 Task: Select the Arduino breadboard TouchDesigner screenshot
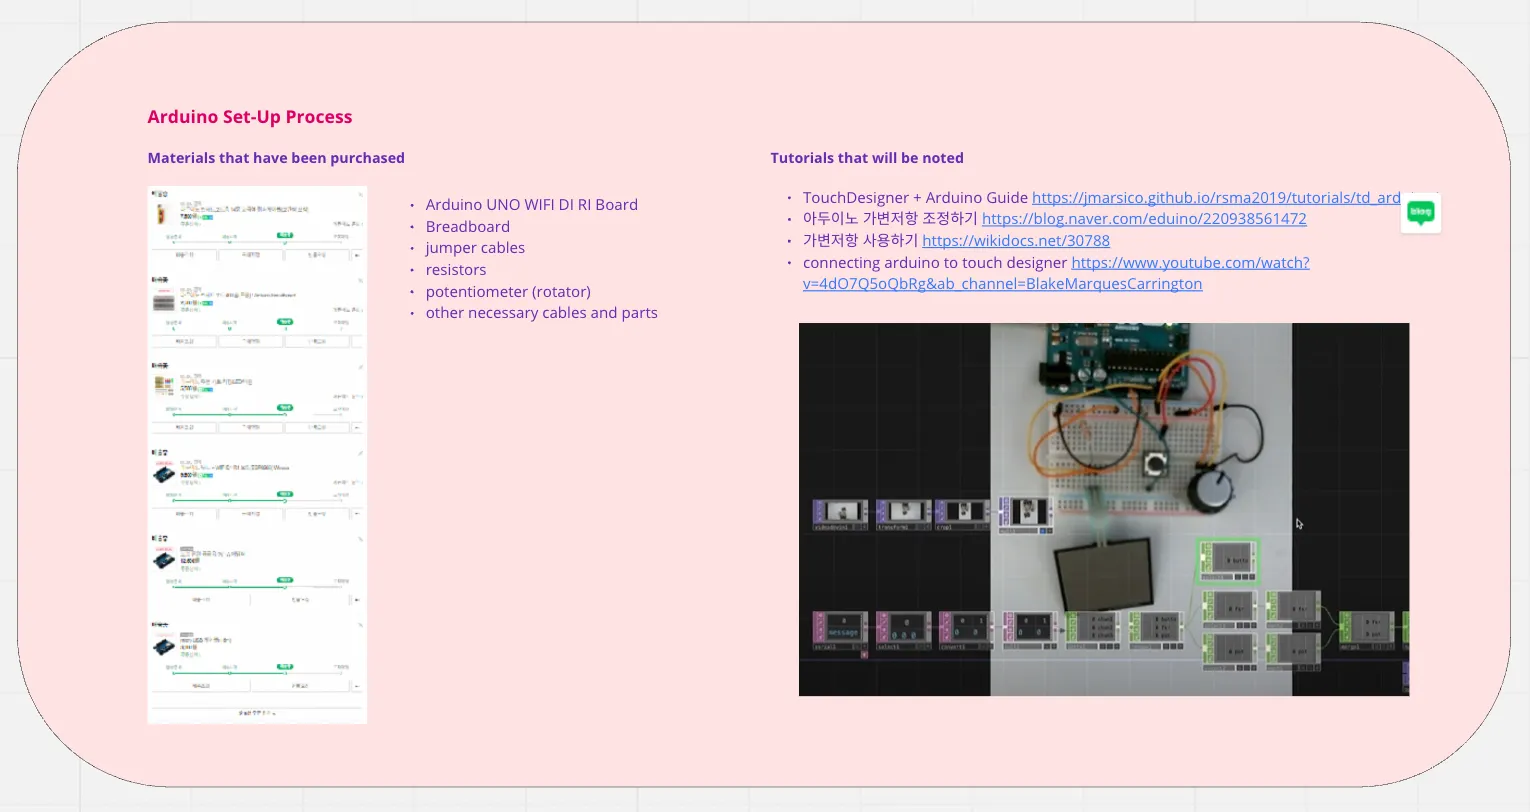coord(1104,509)
